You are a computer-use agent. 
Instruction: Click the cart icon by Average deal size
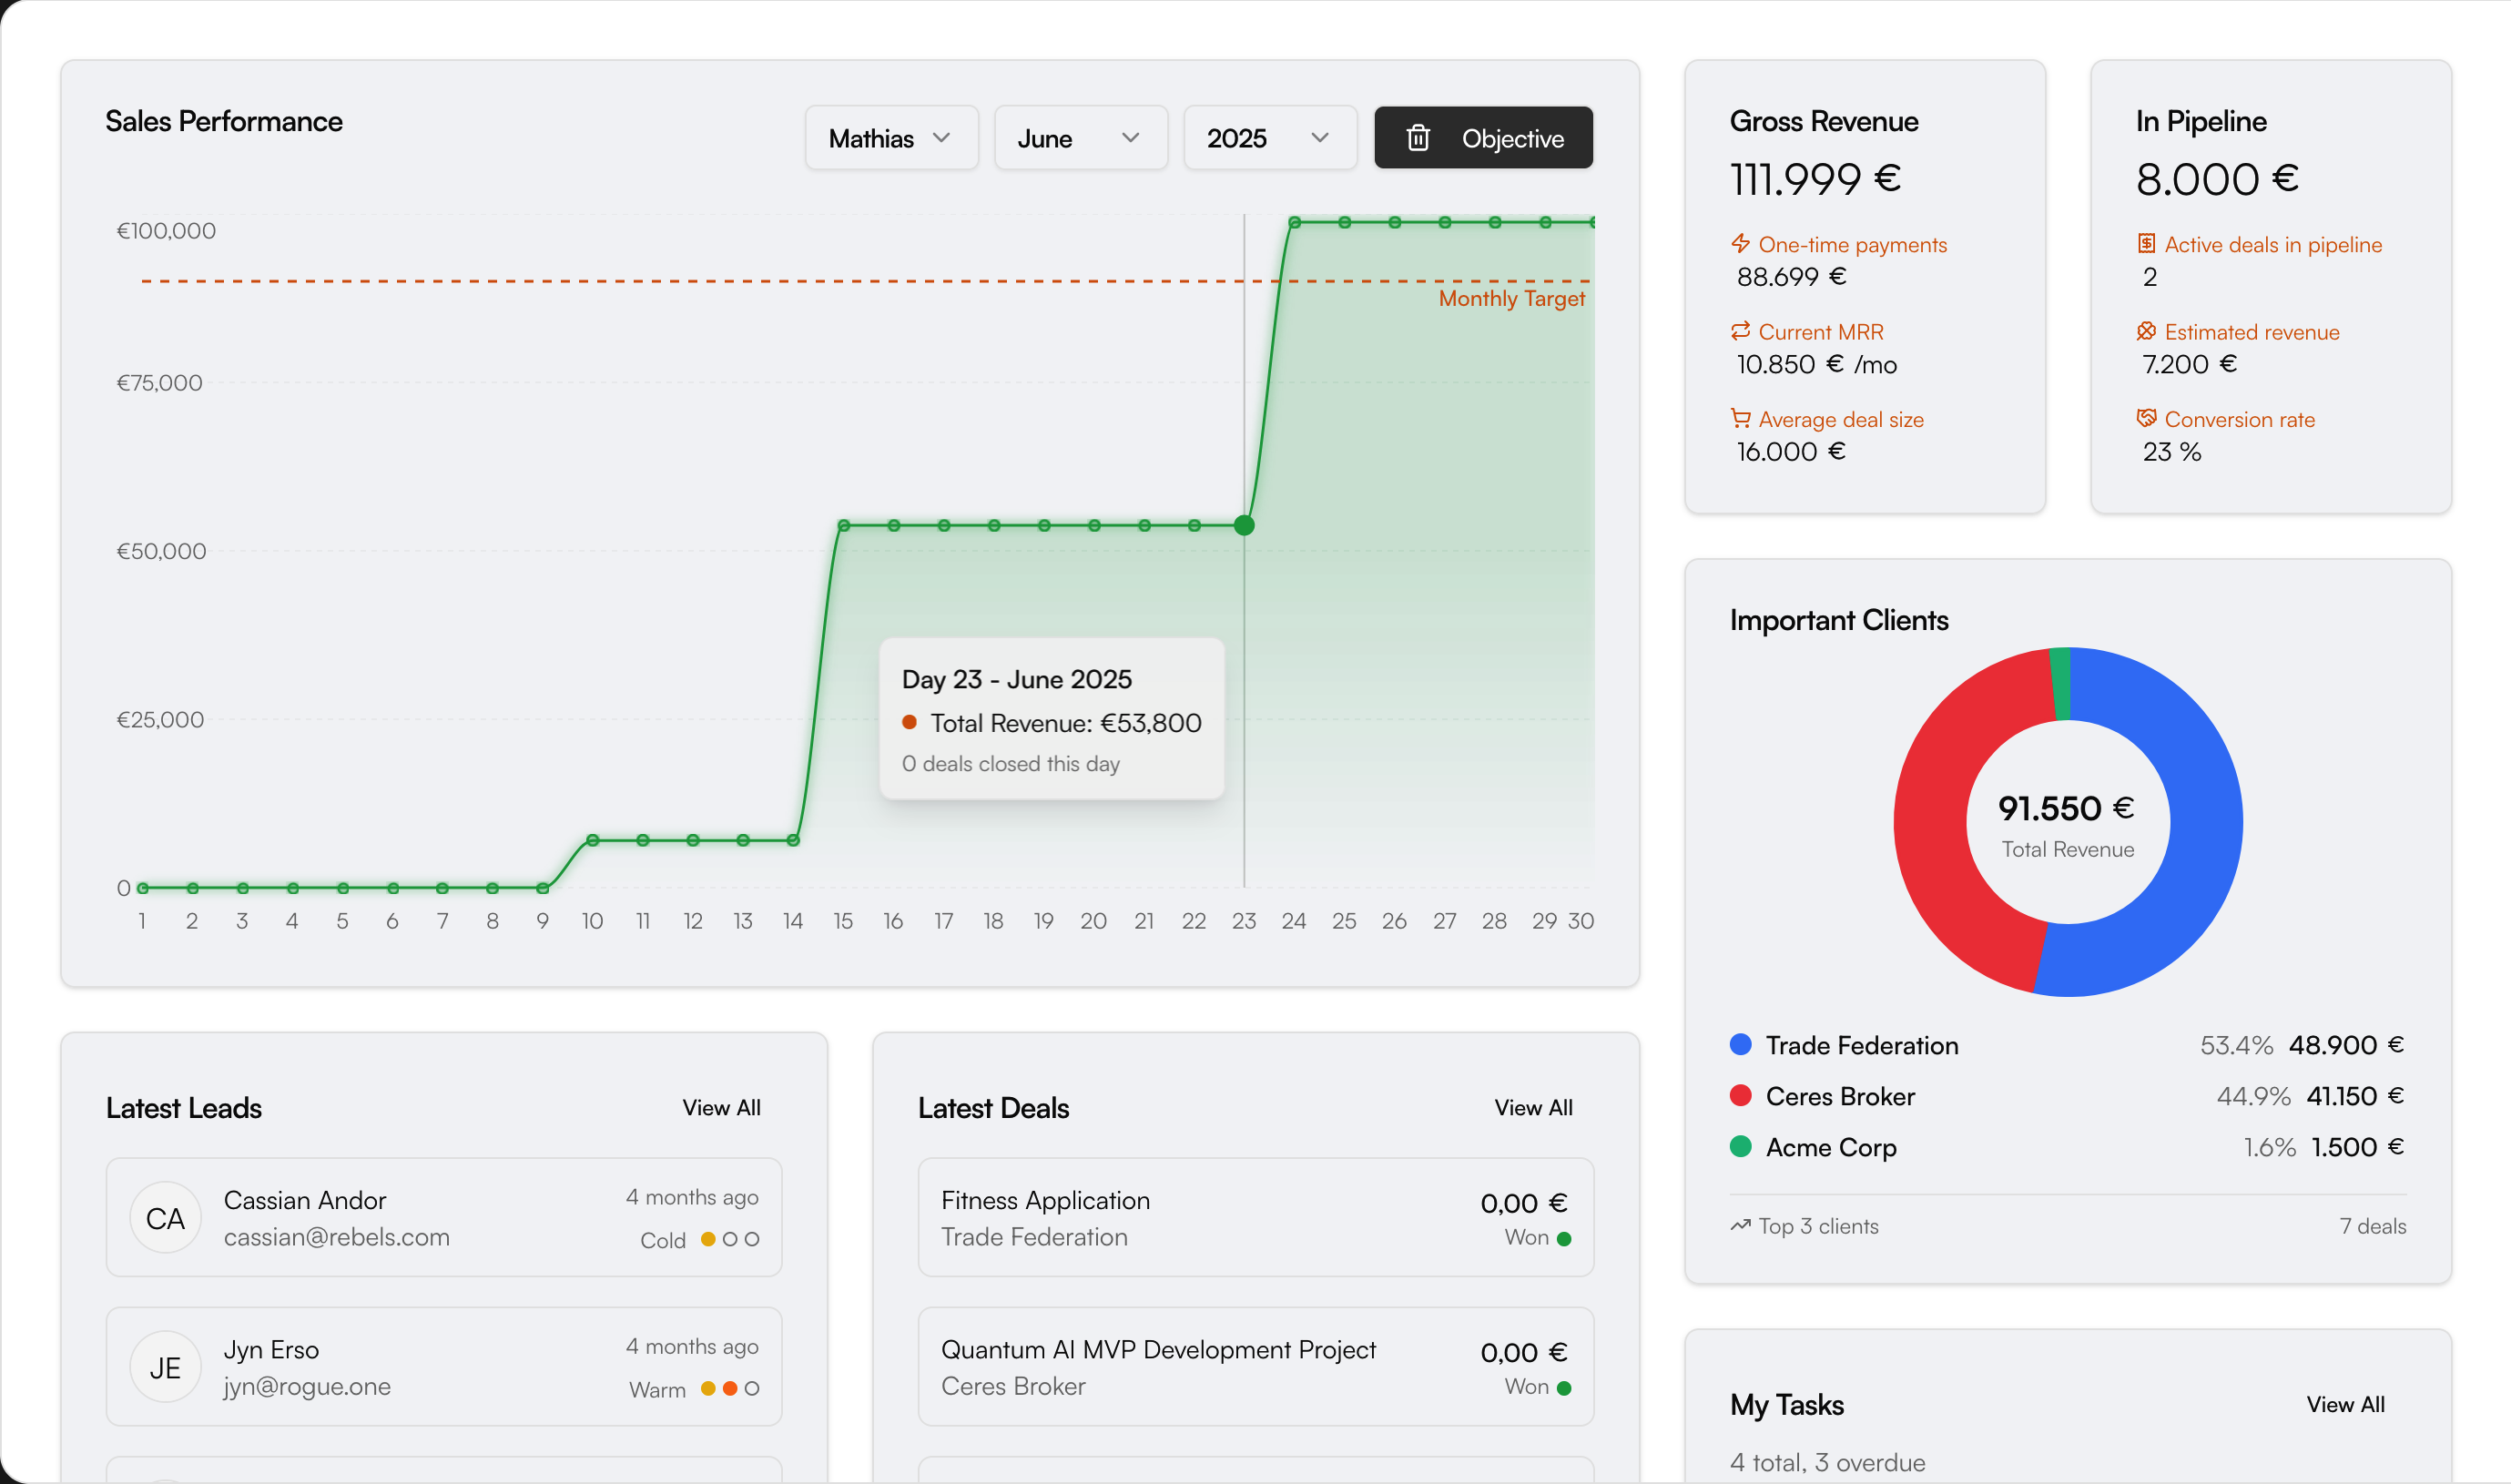(x=1740, y=418)
